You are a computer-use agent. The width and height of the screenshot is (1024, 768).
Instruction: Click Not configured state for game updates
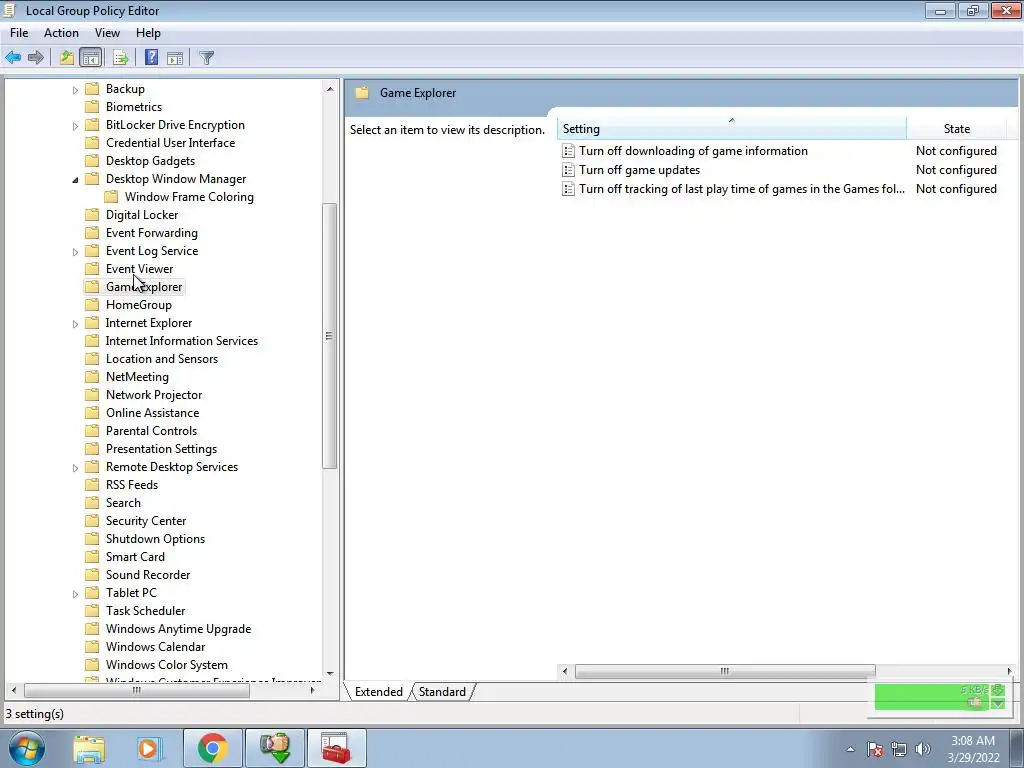point(956,170)
